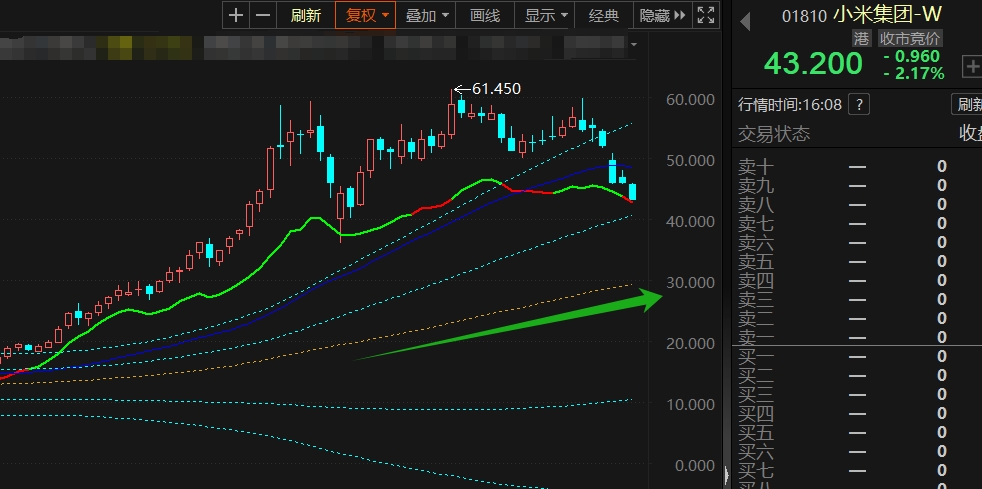
Task: Zoom out the chart with minus button
Action: (263, 15)
